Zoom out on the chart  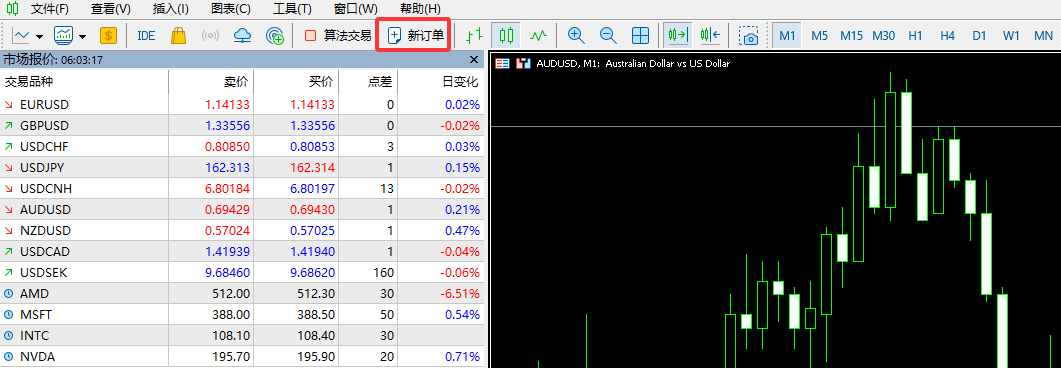(608, 35)
